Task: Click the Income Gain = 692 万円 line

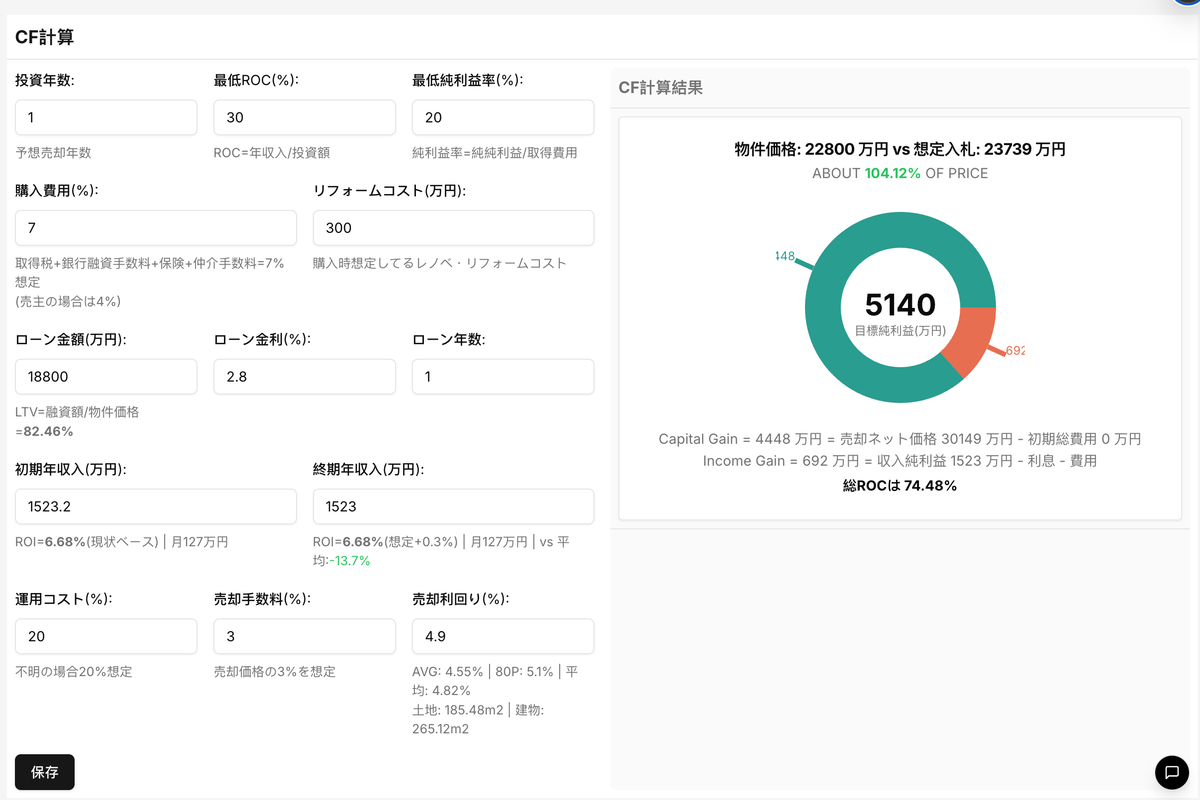Action: pos(900,461)
